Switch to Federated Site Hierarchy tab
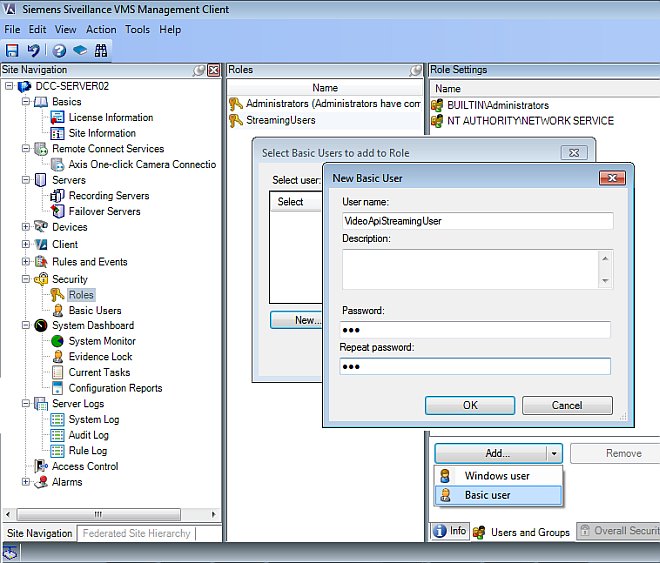 (x=137, y=533)
